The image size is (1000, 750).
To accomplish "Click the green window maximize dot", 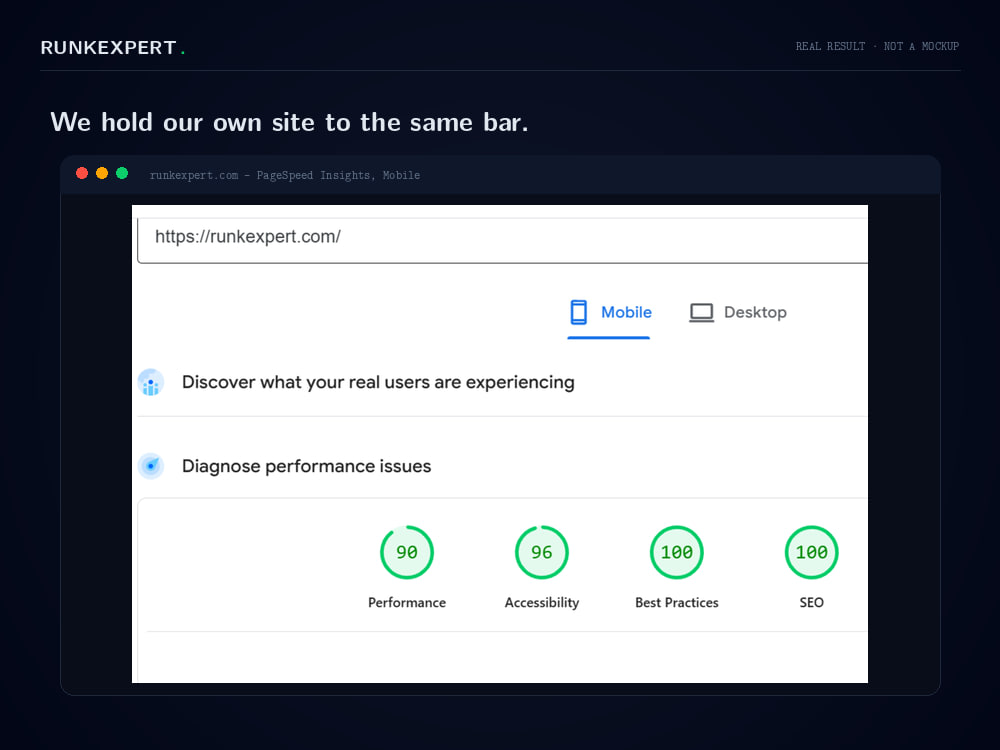I will pos(122,173).
